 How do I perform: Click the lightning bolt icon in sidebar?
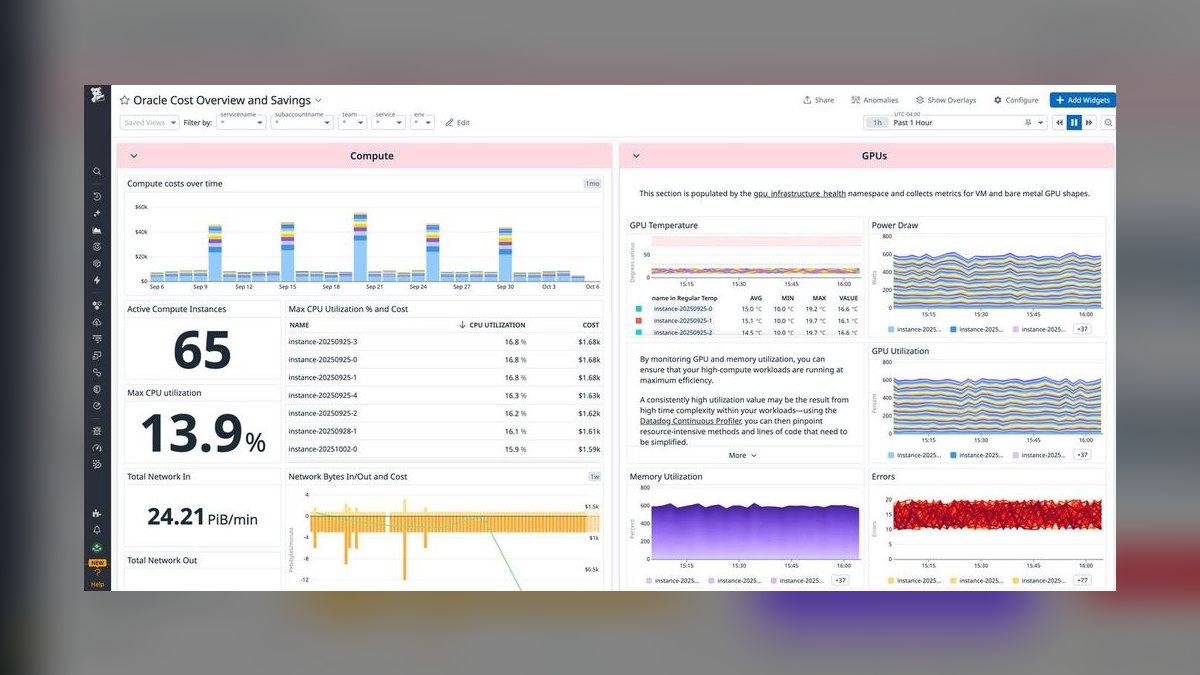click(97, 278)
